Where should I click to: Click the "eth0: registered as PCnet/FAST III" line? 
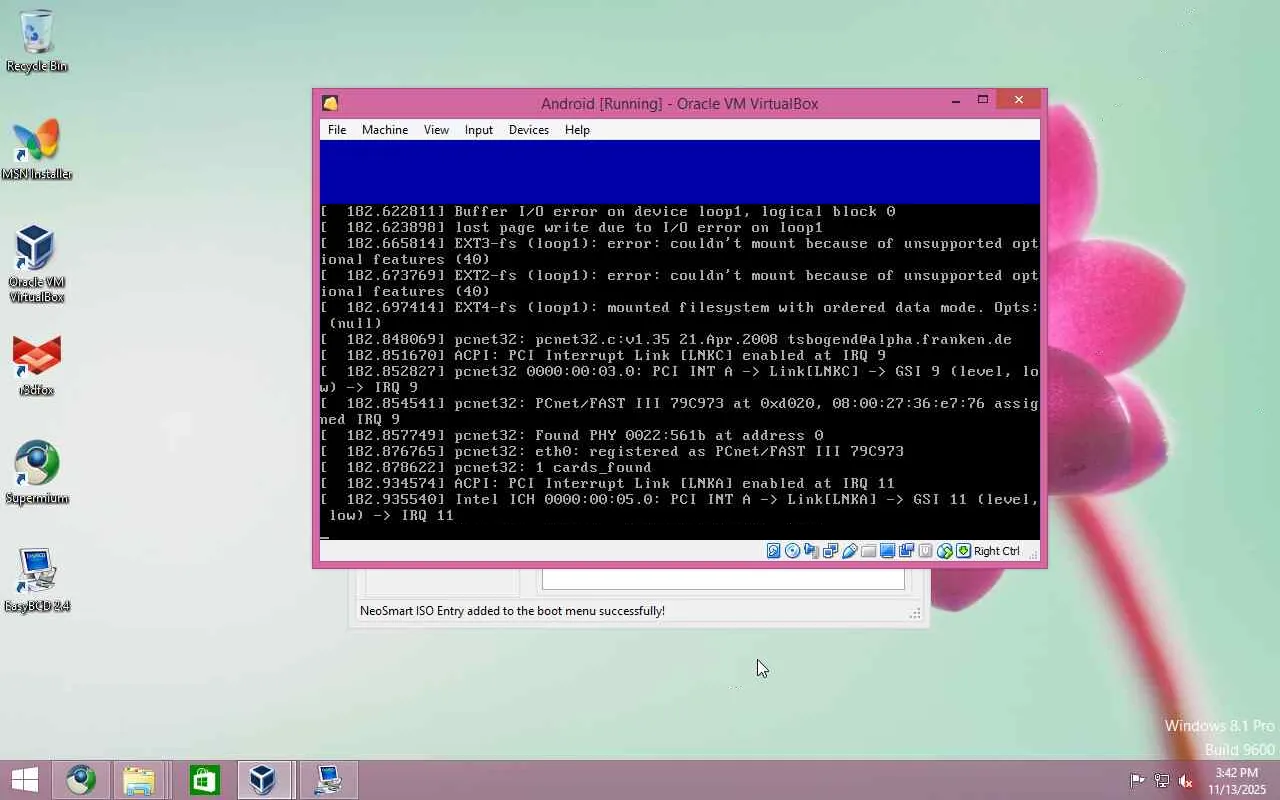coord(612,452)
